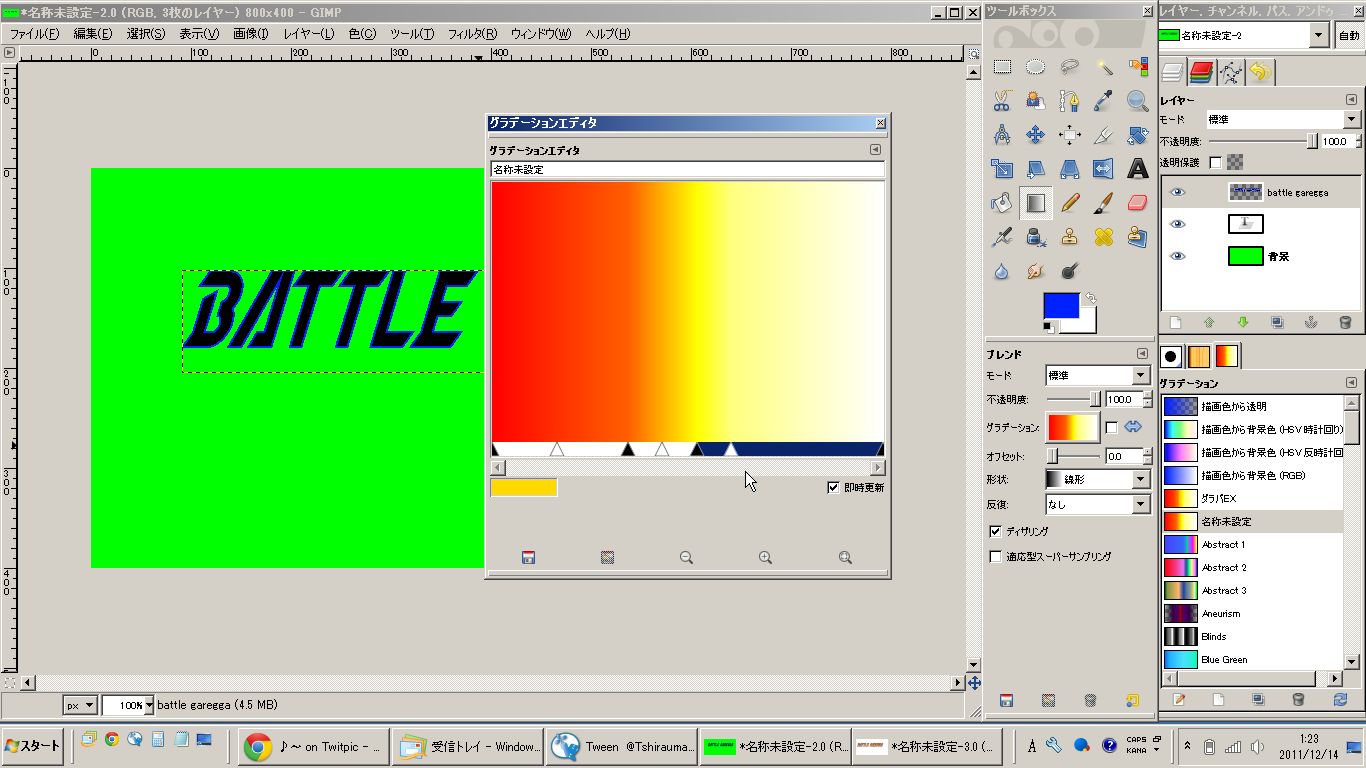1366x768 pixels.
Task: Open the Tween taskbar button
Action: [623, 746]
